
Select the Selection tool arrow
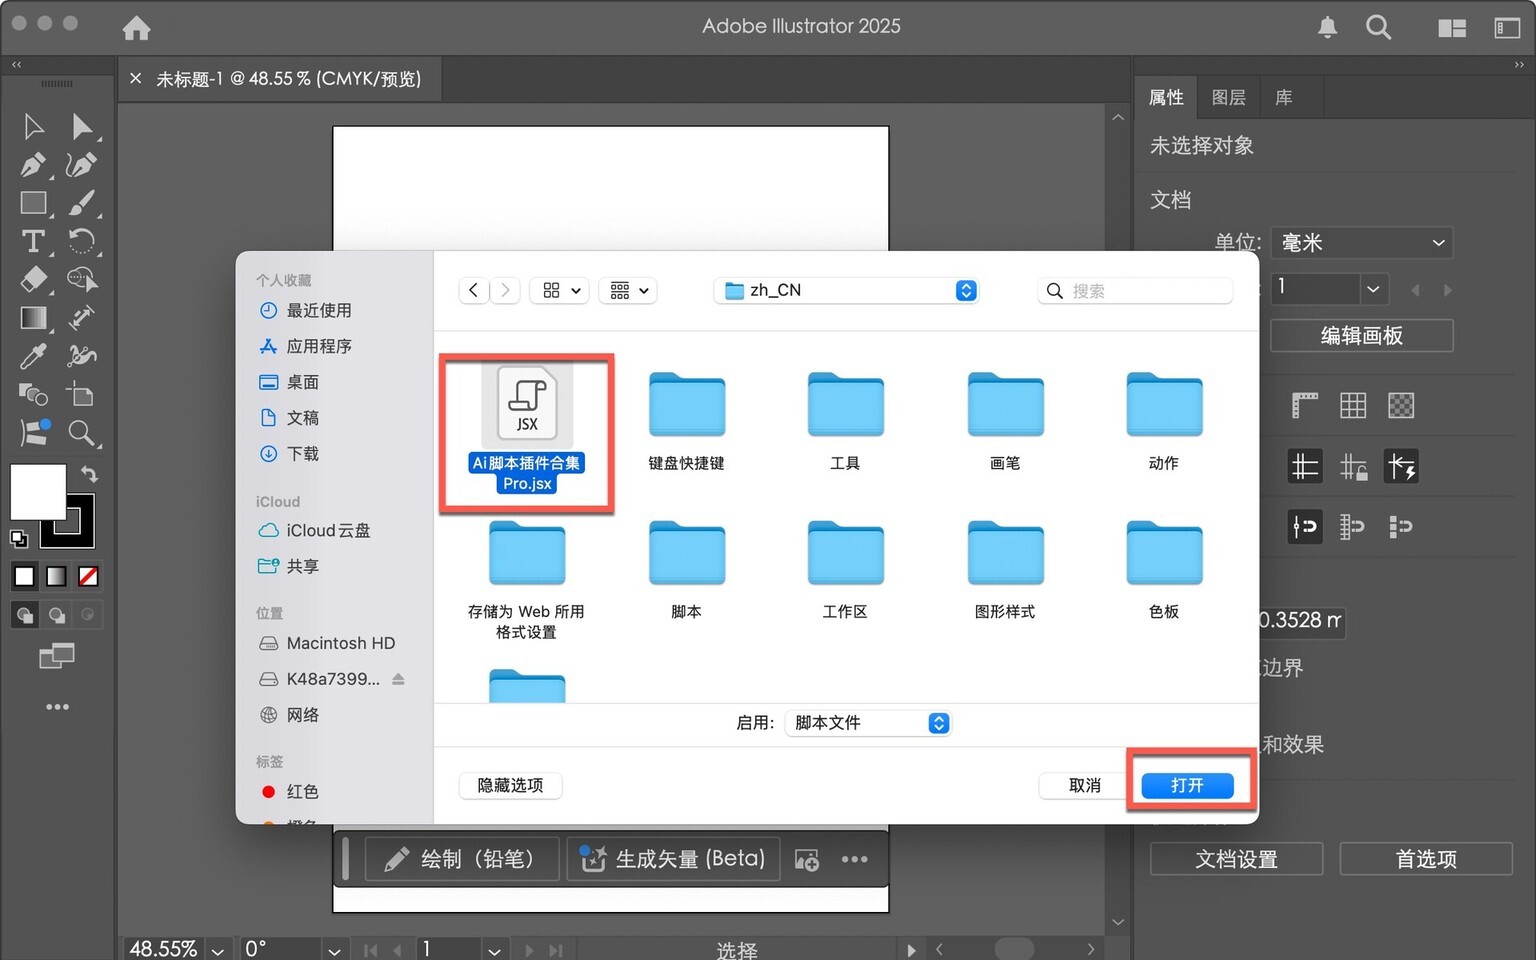33,126
